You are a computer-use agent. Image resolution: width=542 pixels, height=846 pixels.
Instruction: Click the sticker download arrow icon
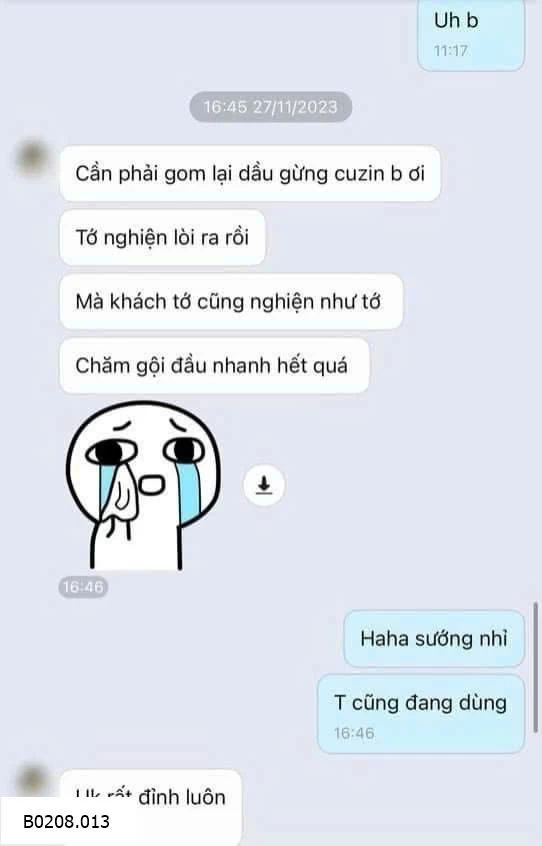click(x=264, y=484)
